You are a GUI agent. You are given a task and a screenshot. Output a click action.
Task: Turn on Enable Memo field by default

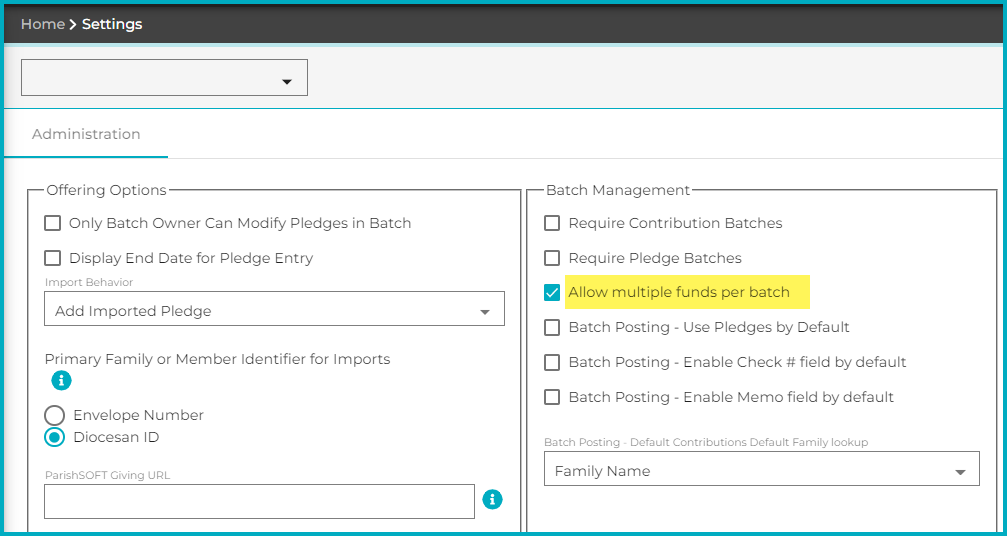point(552,397)
